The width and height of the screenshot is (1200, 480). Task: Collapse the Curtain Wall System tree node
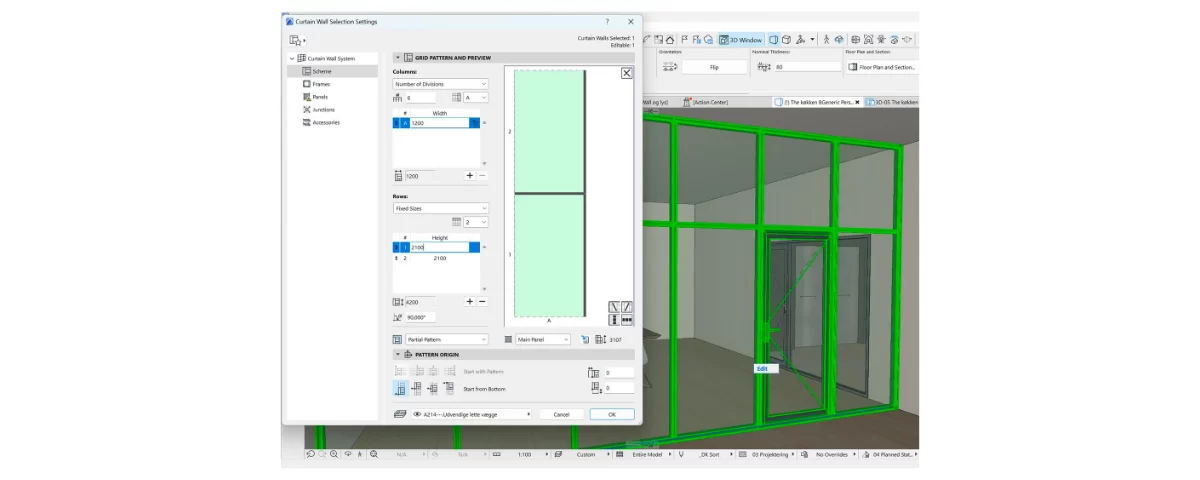coord(292,59)
